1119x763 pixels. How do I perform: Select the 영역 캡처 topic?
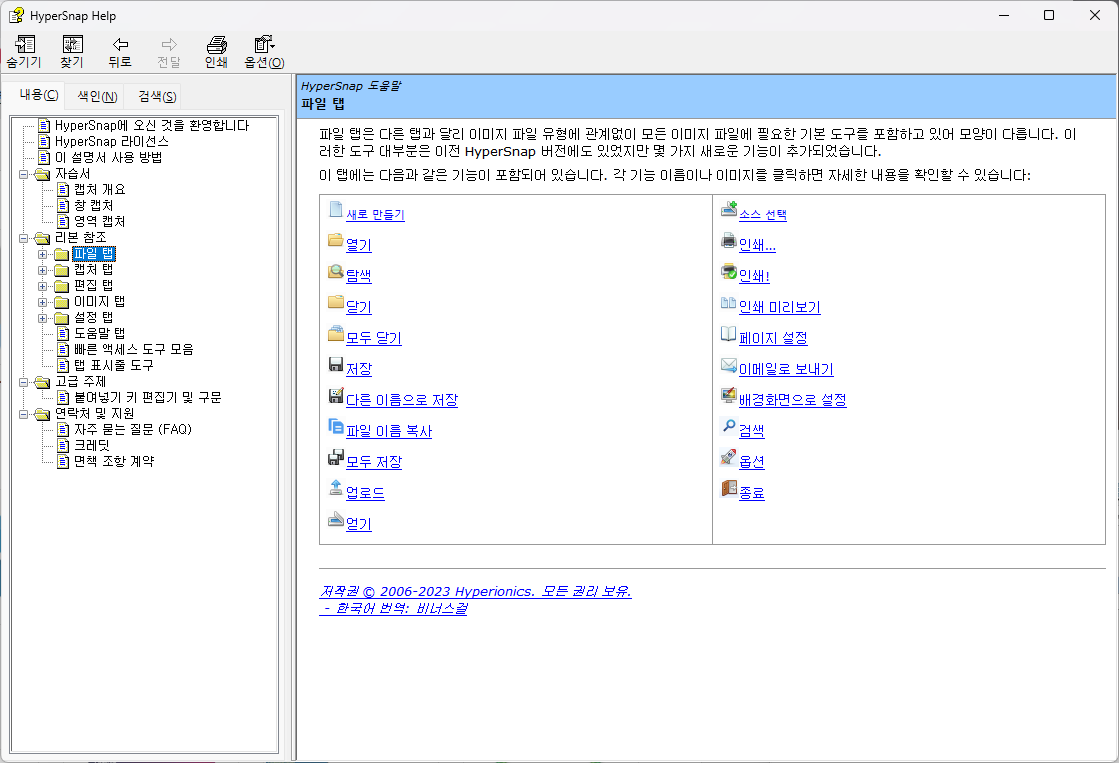[100, 221]
